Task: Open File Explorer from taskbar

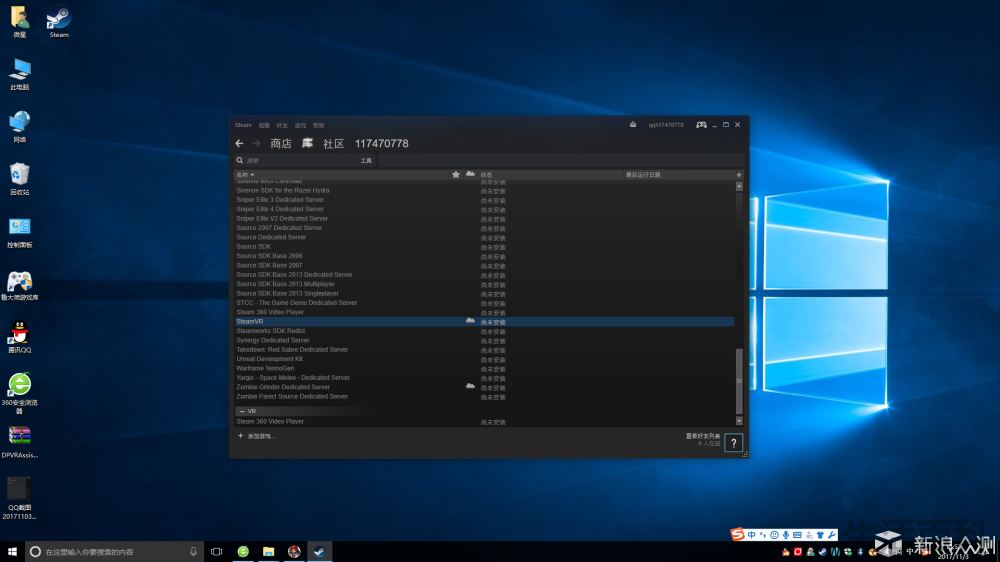Action: pos(268,551)
